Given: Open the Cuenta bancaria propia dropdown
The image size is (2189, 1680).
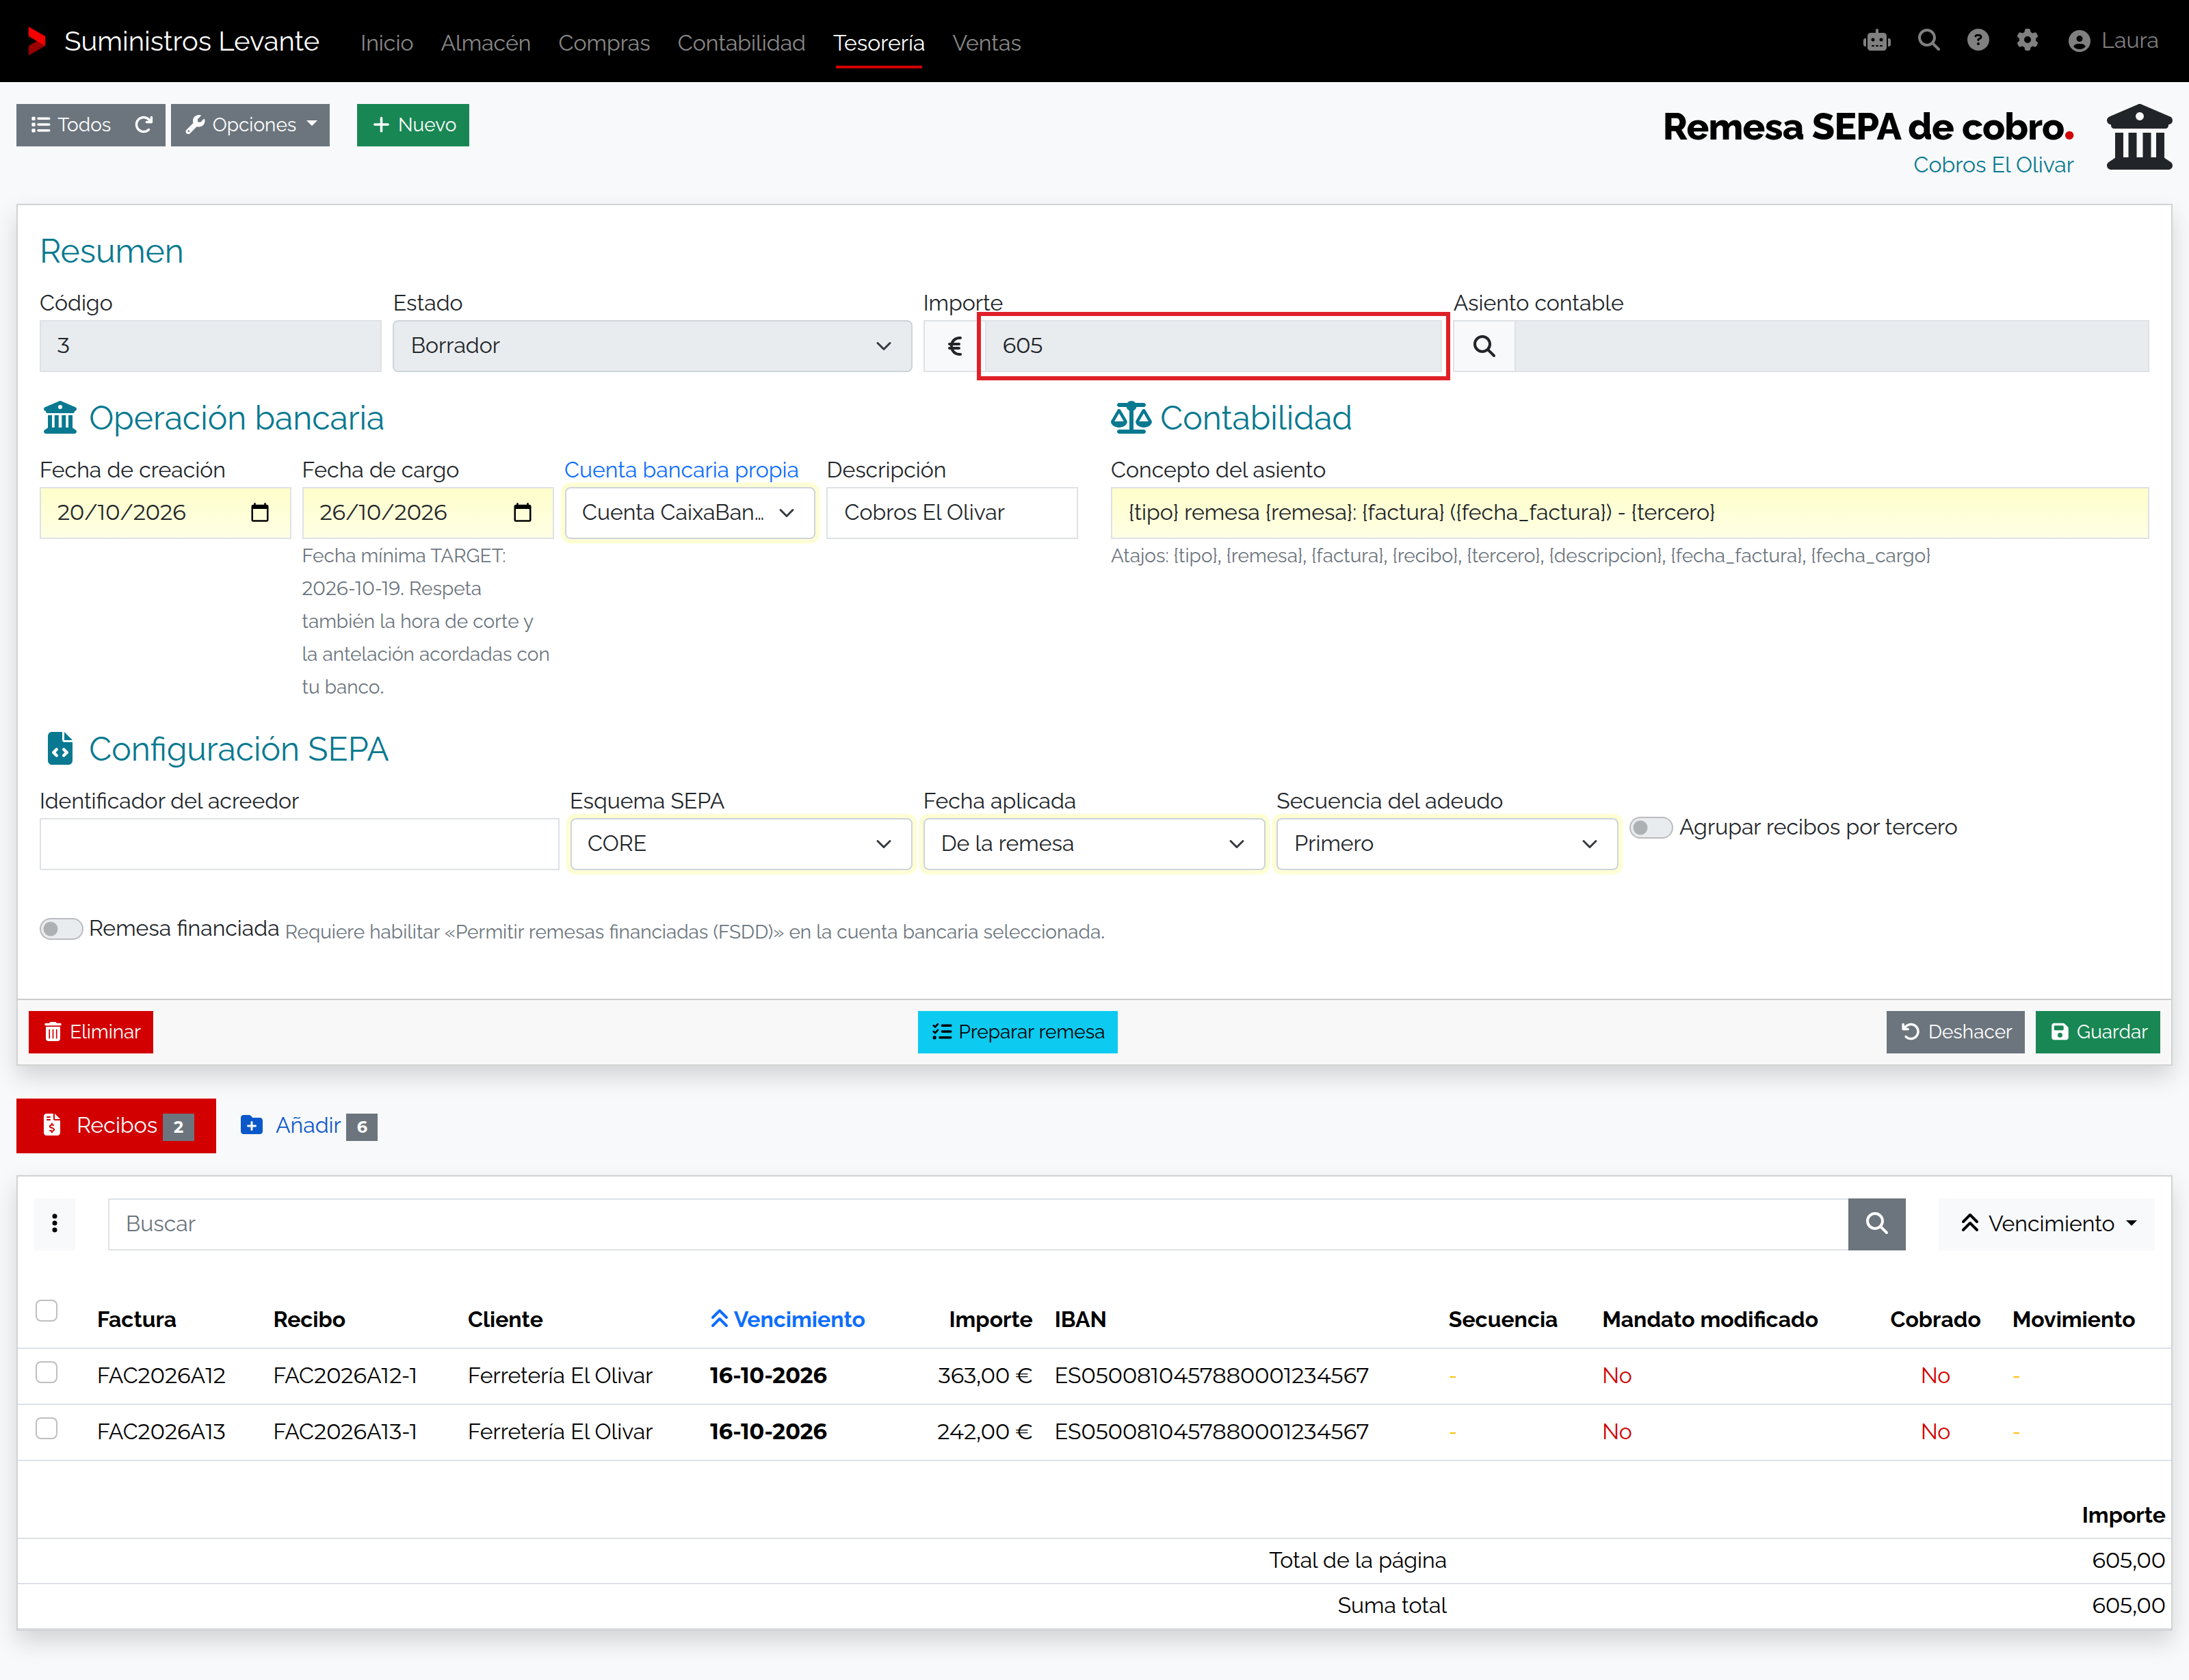Looking at the screenshot, I should pos(690,513).
